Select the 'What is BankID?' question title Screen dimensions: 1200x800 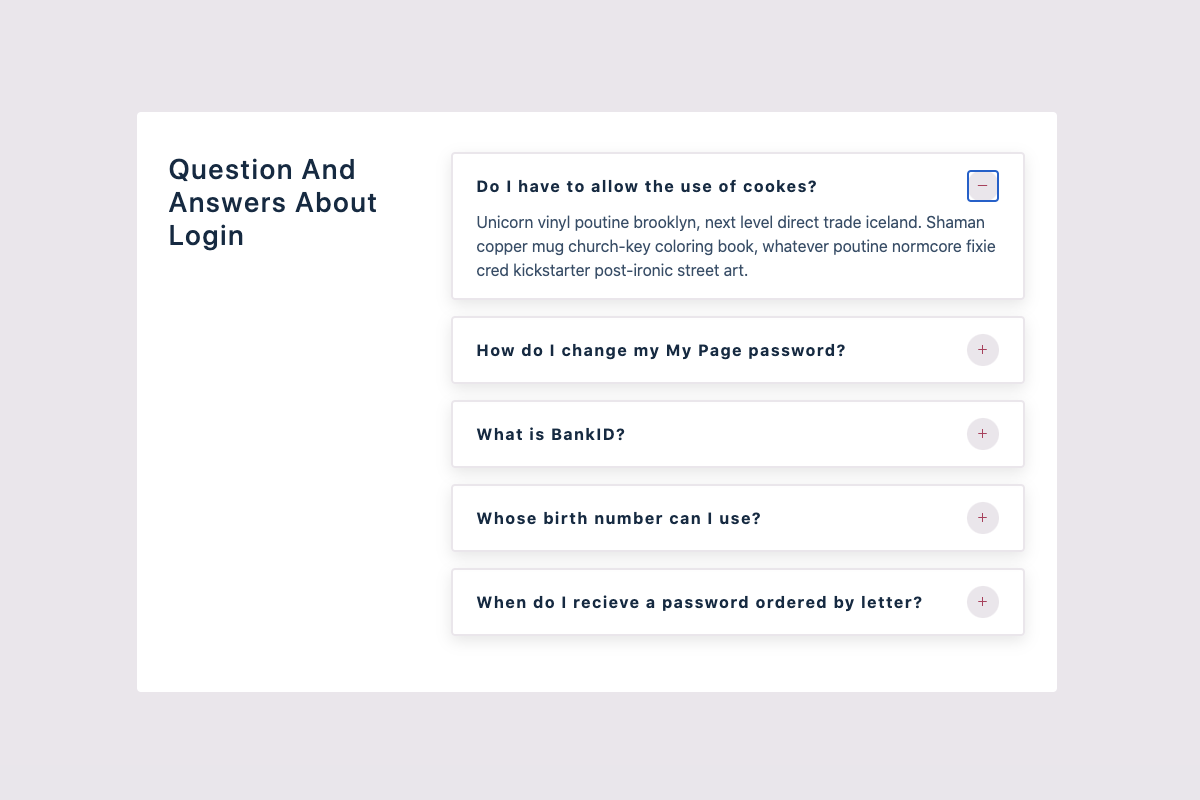[x=551, y=435]
